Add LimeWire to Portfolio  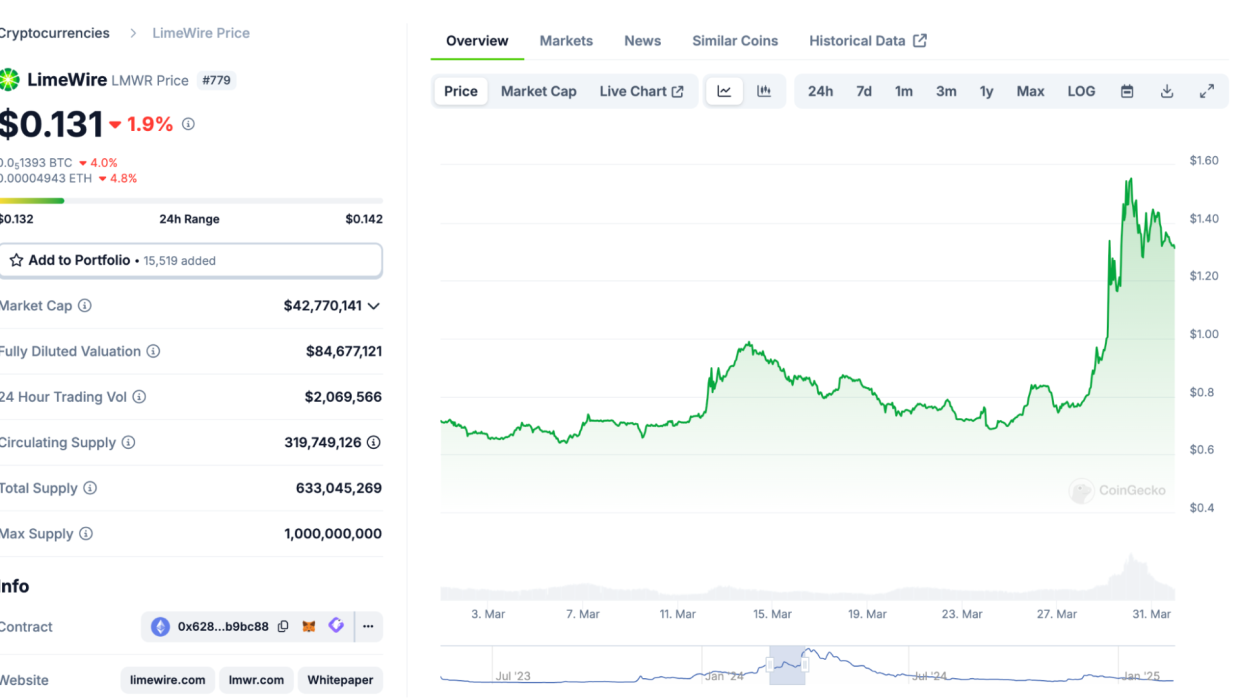pos(190,260)
